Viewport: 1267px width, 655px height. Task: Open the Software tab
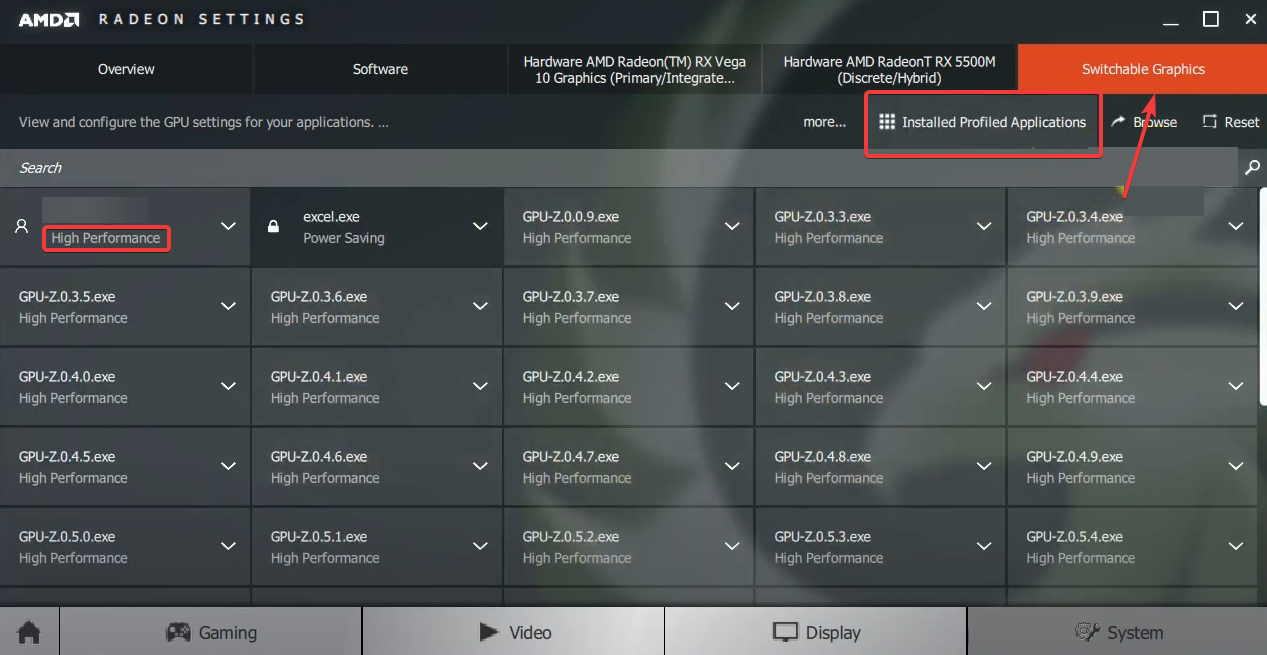pyautogui.click(x=380, y=69)
